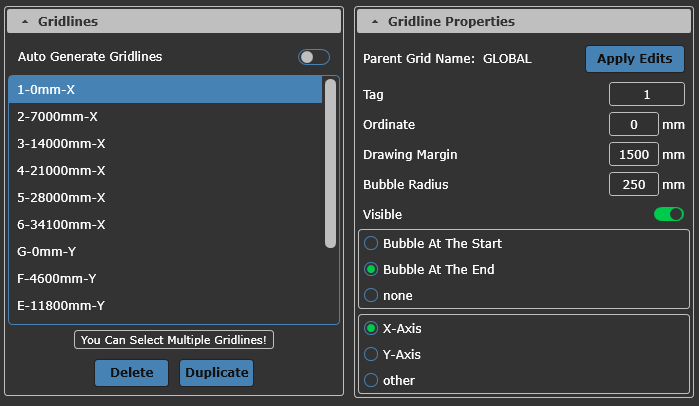The image size is (699, 406).
Task: Switch direction to Y-Axis
Action: coord(372,354)
